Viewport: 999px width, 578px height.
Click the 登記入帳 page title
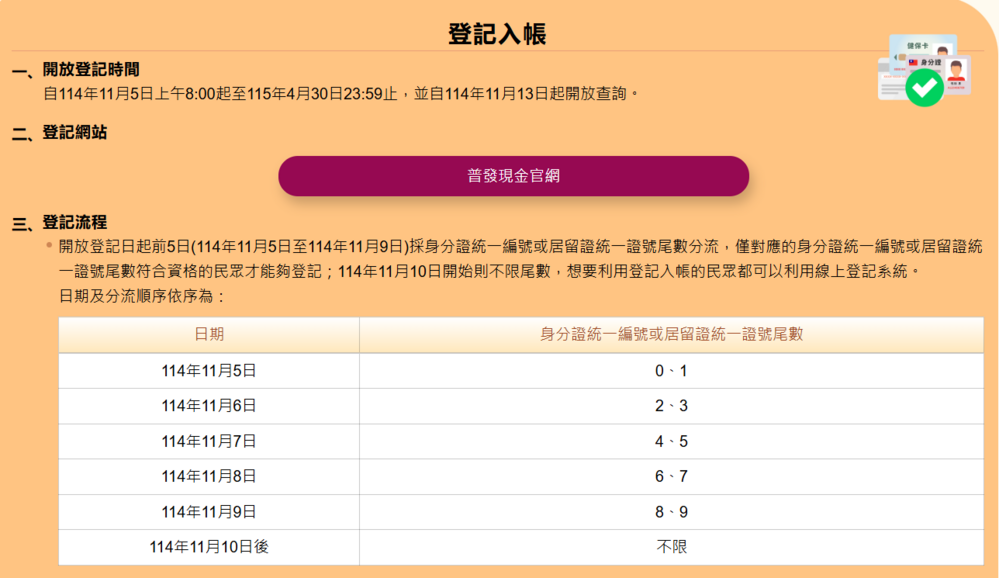(x=497, y=33)
